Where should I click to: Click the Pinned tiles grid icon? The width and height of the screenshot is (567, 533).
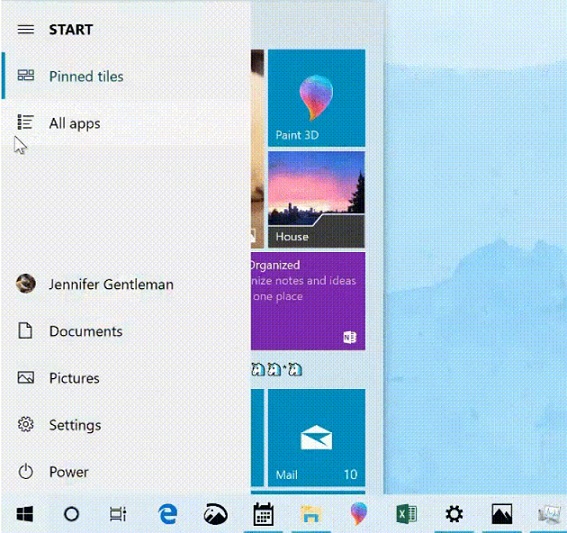pos(26,75)
